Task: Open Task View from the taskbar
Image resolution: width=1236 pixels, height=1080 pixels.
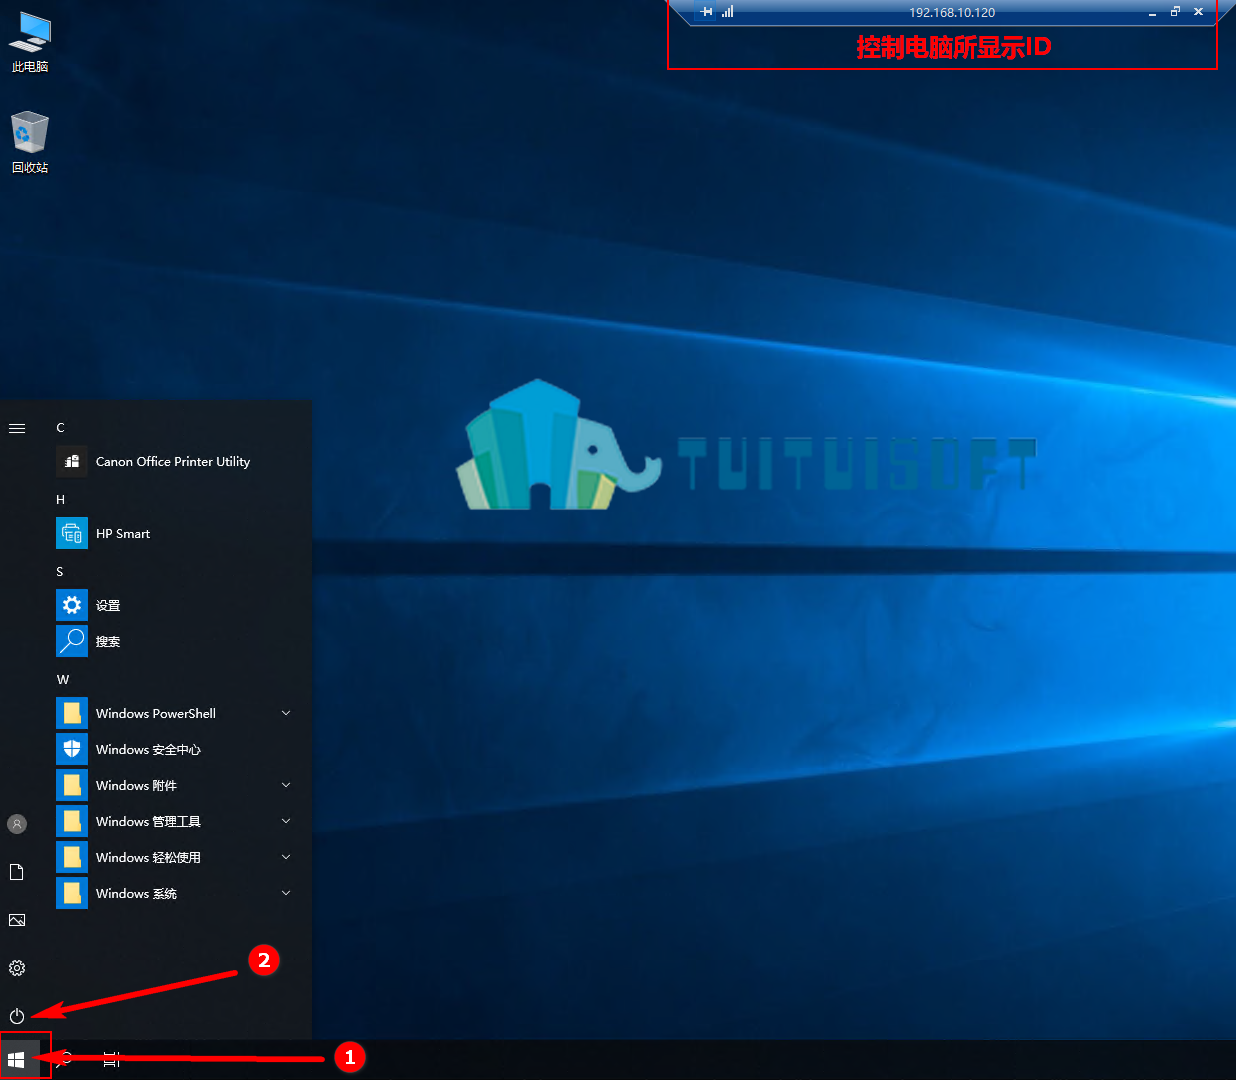Action: click(x=111, y=1059)
